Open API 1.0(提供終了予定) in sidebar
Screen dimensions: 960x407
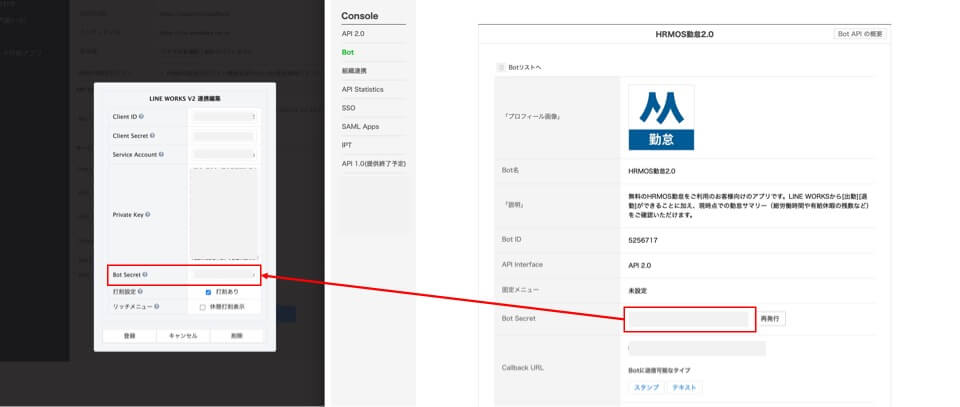(x=373, y=163)
